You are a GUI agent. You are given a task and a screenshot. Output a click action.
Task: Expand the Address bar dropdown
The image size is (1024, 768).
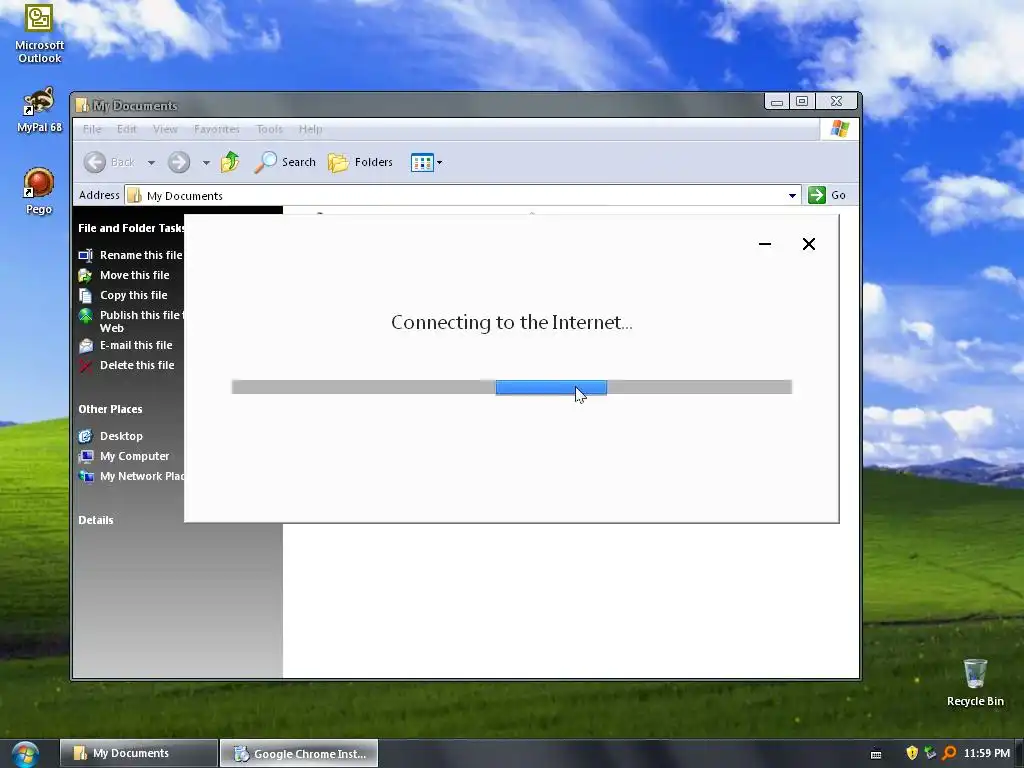click(x=792, y=195)
